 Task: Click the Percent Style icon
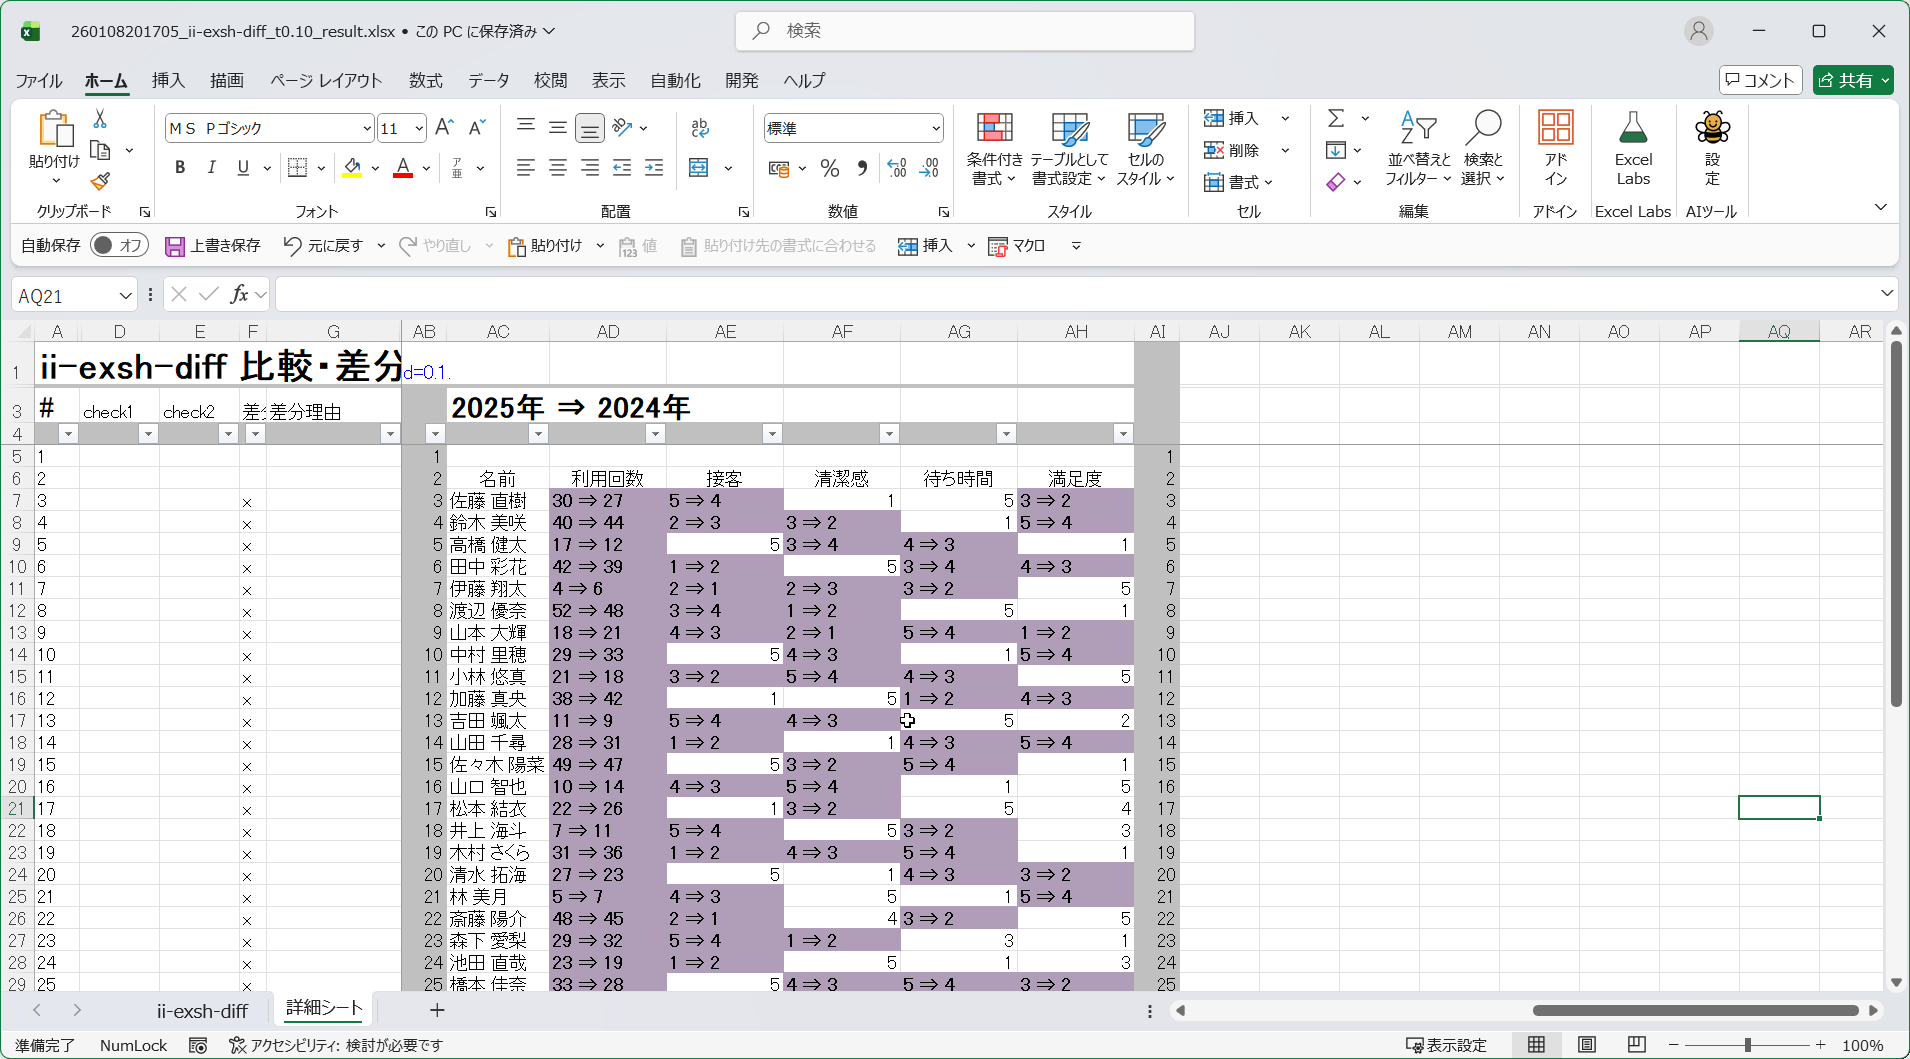(x=830, y=168)
